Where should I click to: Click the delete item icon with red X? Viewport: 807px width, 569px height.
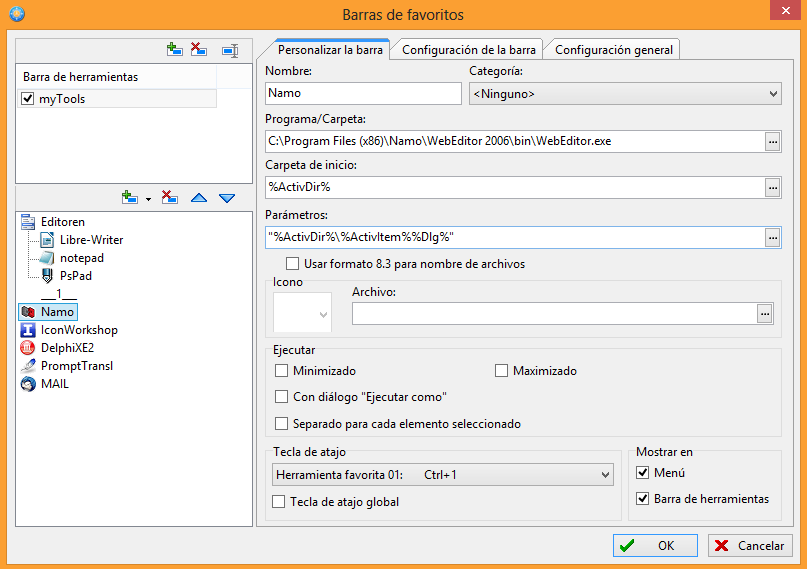click(170, 198)
